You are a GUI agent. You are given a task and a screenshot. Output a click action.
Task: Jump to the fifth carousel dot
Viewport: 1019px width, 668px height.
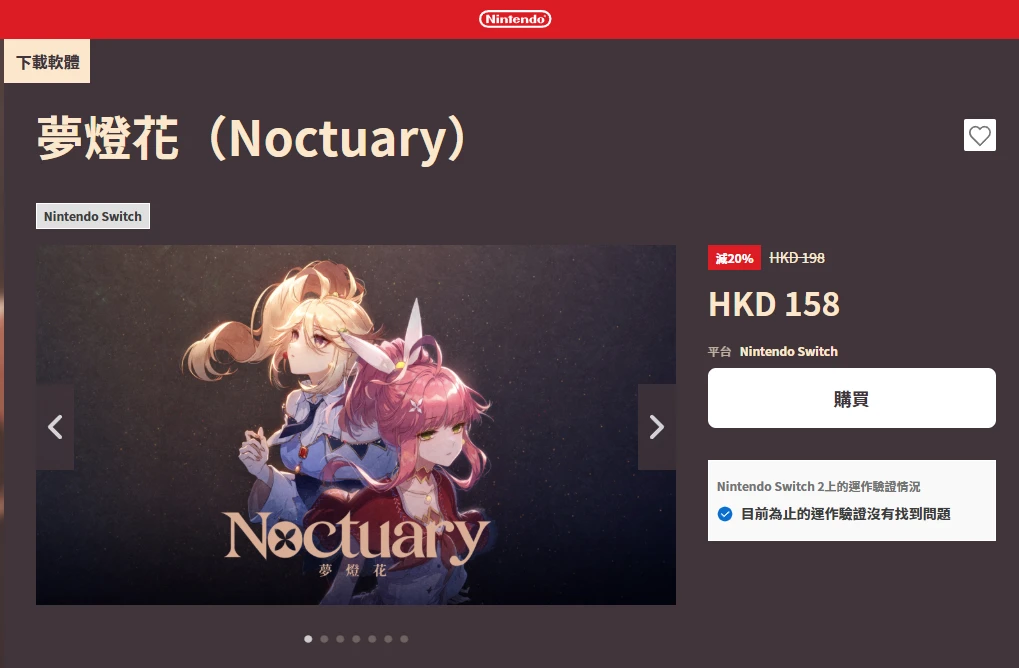tap(372, 639)
